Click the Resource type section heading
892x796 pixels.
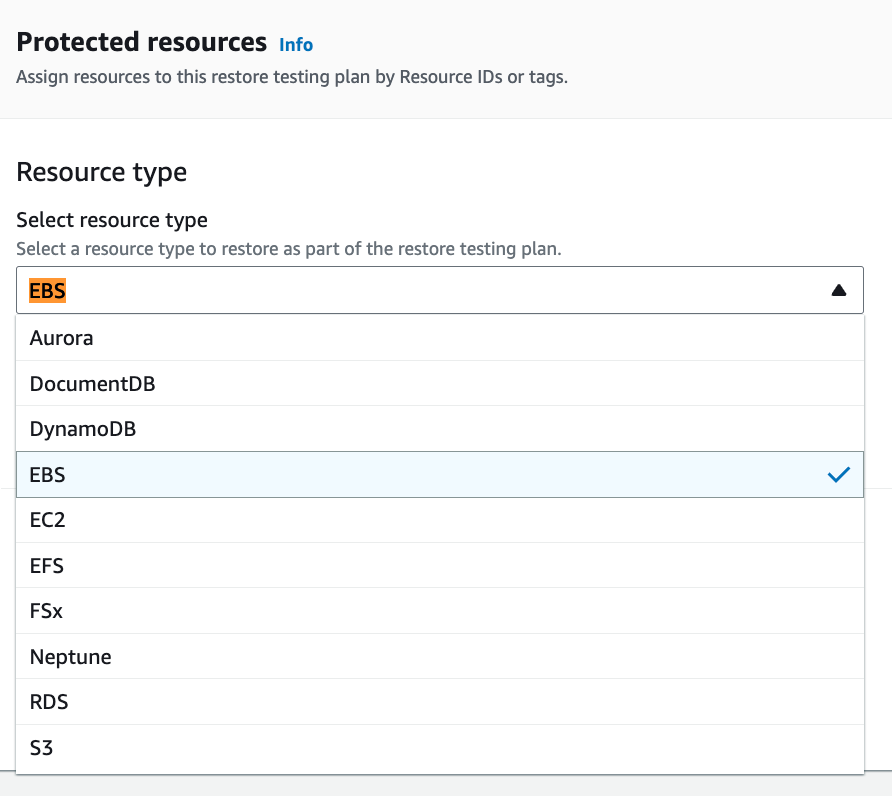pyautogui.click(x=101, y=172)
